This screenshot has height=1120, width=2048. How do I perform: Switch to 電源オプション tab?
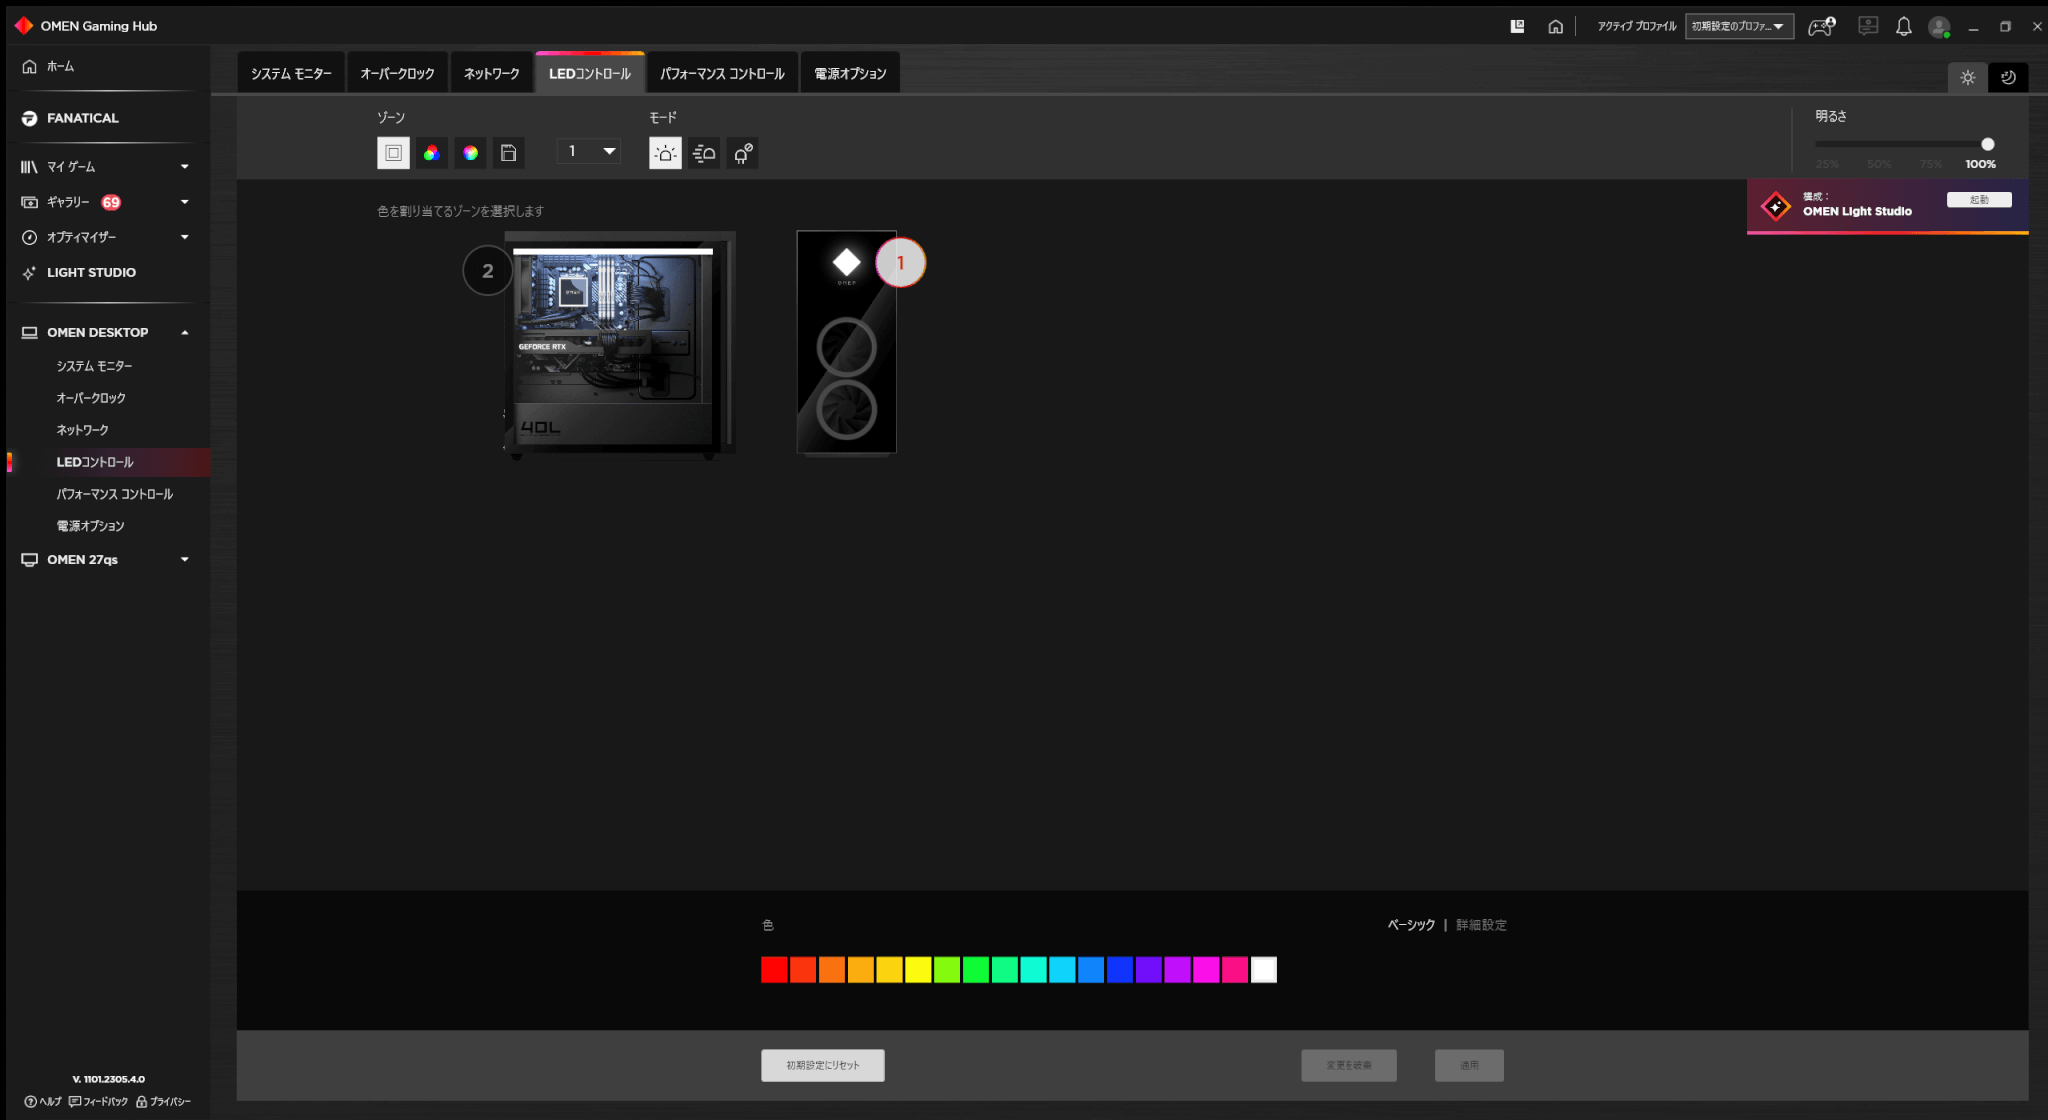click(x=850, y=73)
